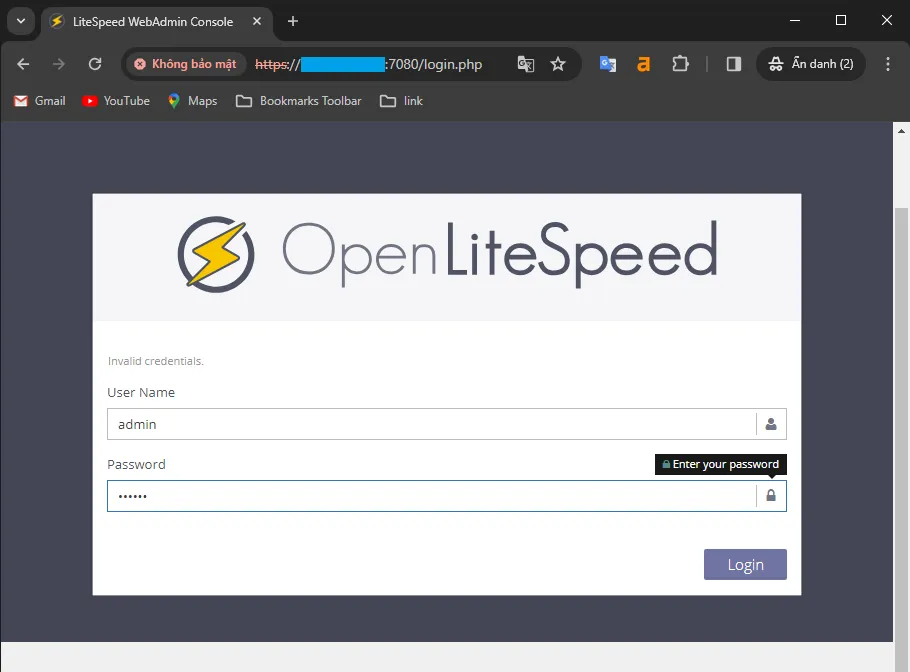Open the orange 'a' extension icon
This screenshot has width=910, height=672.
(x=644, y=64)
